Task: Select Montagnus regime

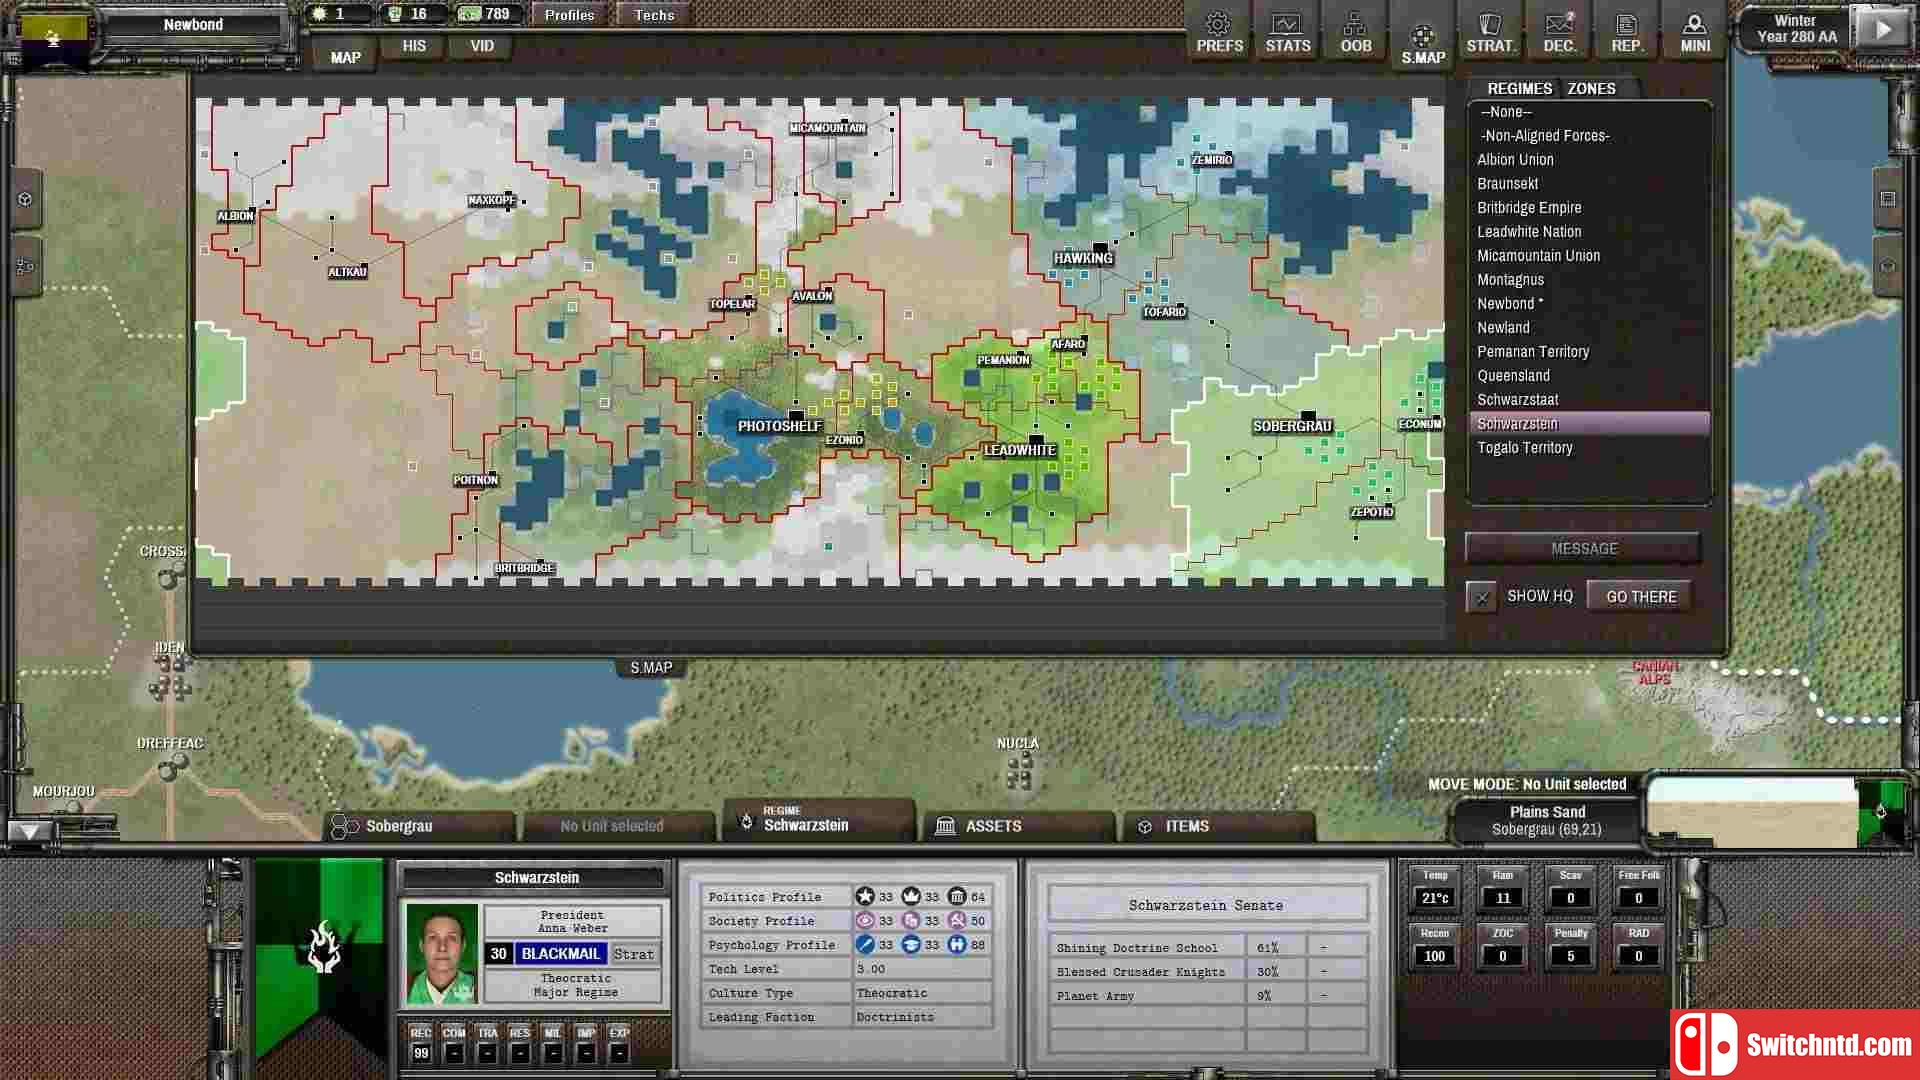Action: click(x=1589, y=280)
